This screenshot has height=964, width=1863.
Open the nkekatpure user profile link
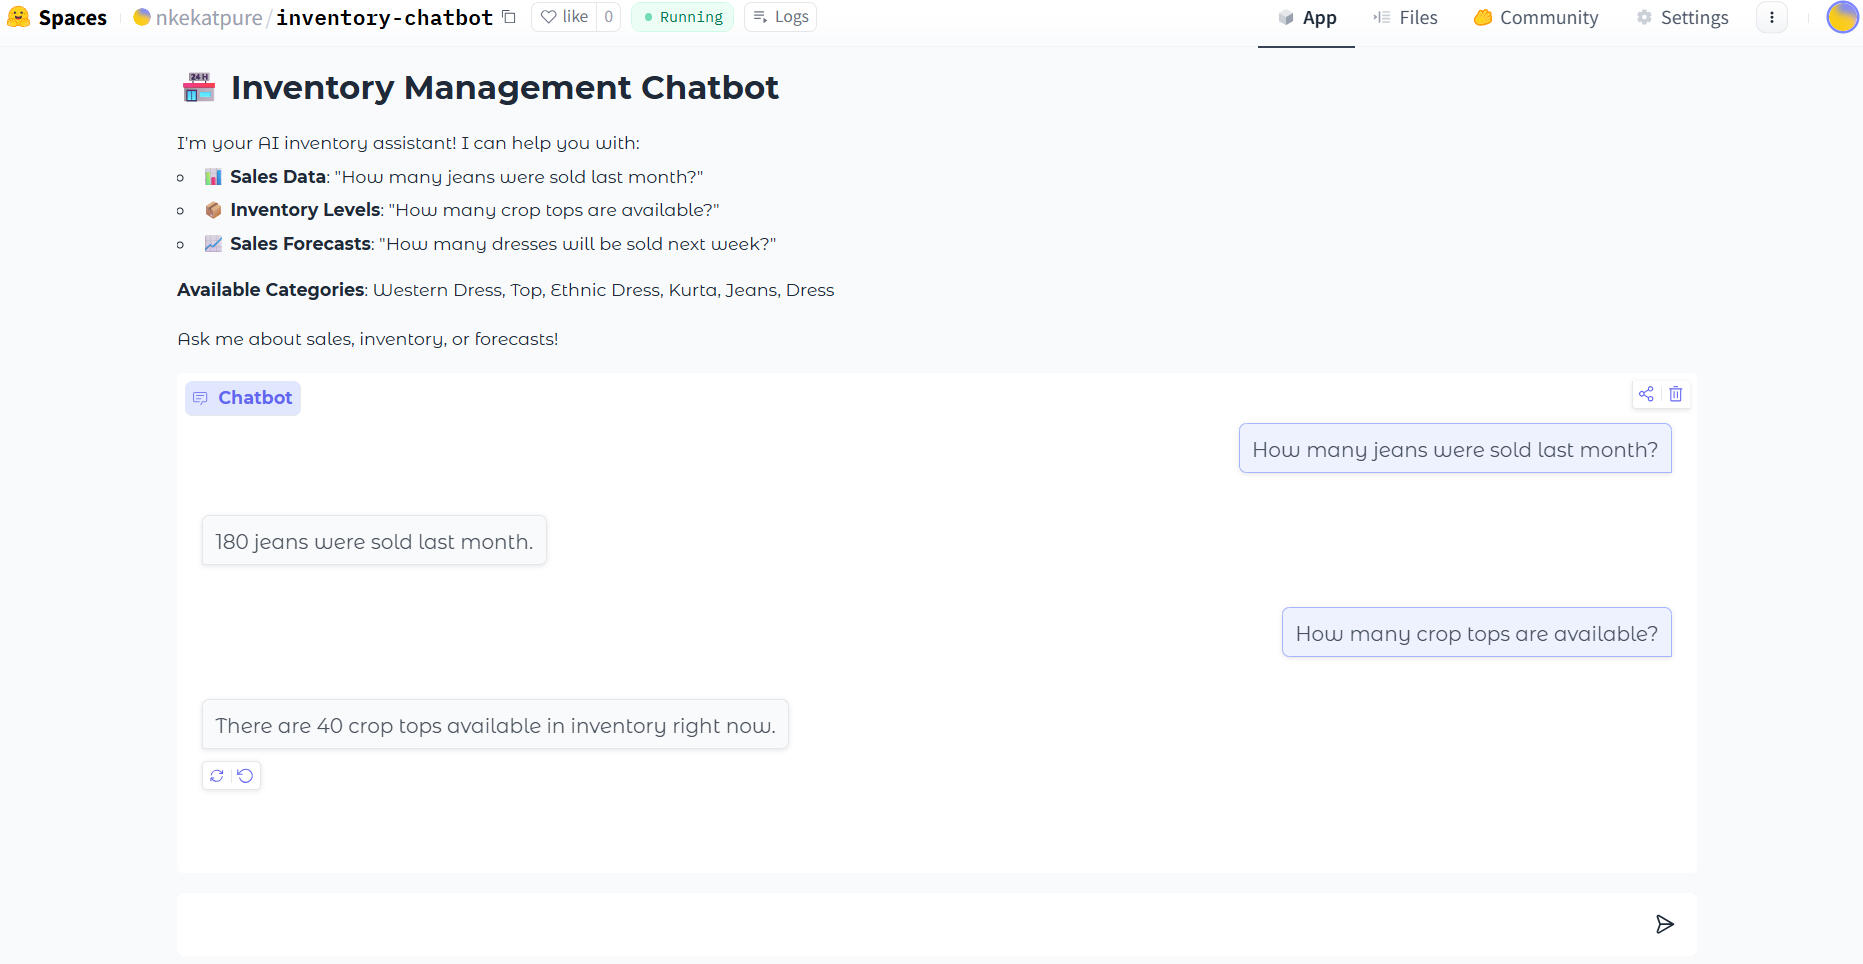[208, 17]
